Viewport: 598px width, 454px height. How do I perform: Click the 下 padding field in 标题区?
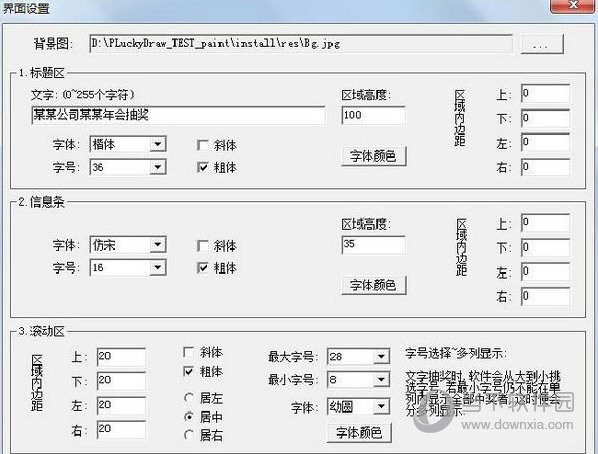coord(545,118)
